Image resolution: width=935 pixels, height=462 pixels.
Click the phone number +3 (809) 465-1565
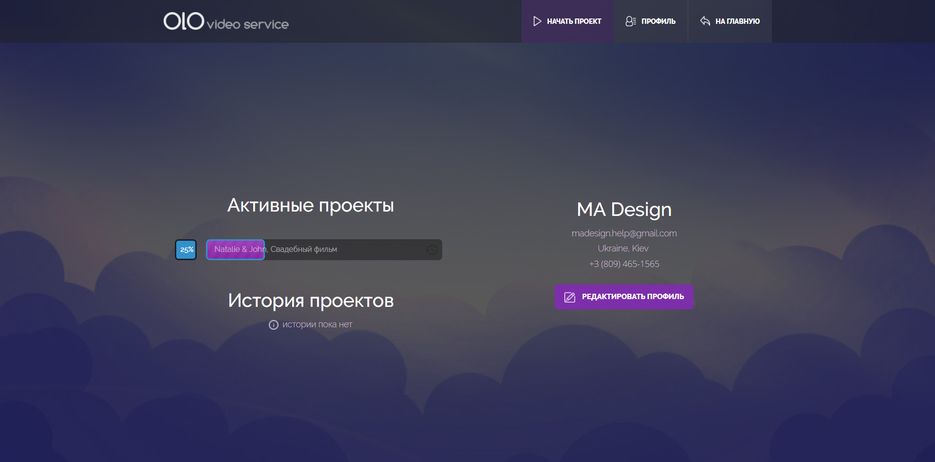624,263
